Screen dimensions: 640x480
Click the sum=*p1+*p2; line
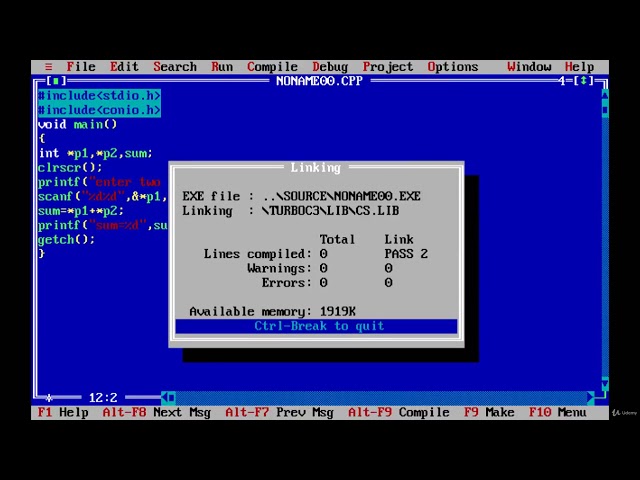pos(81,211)
